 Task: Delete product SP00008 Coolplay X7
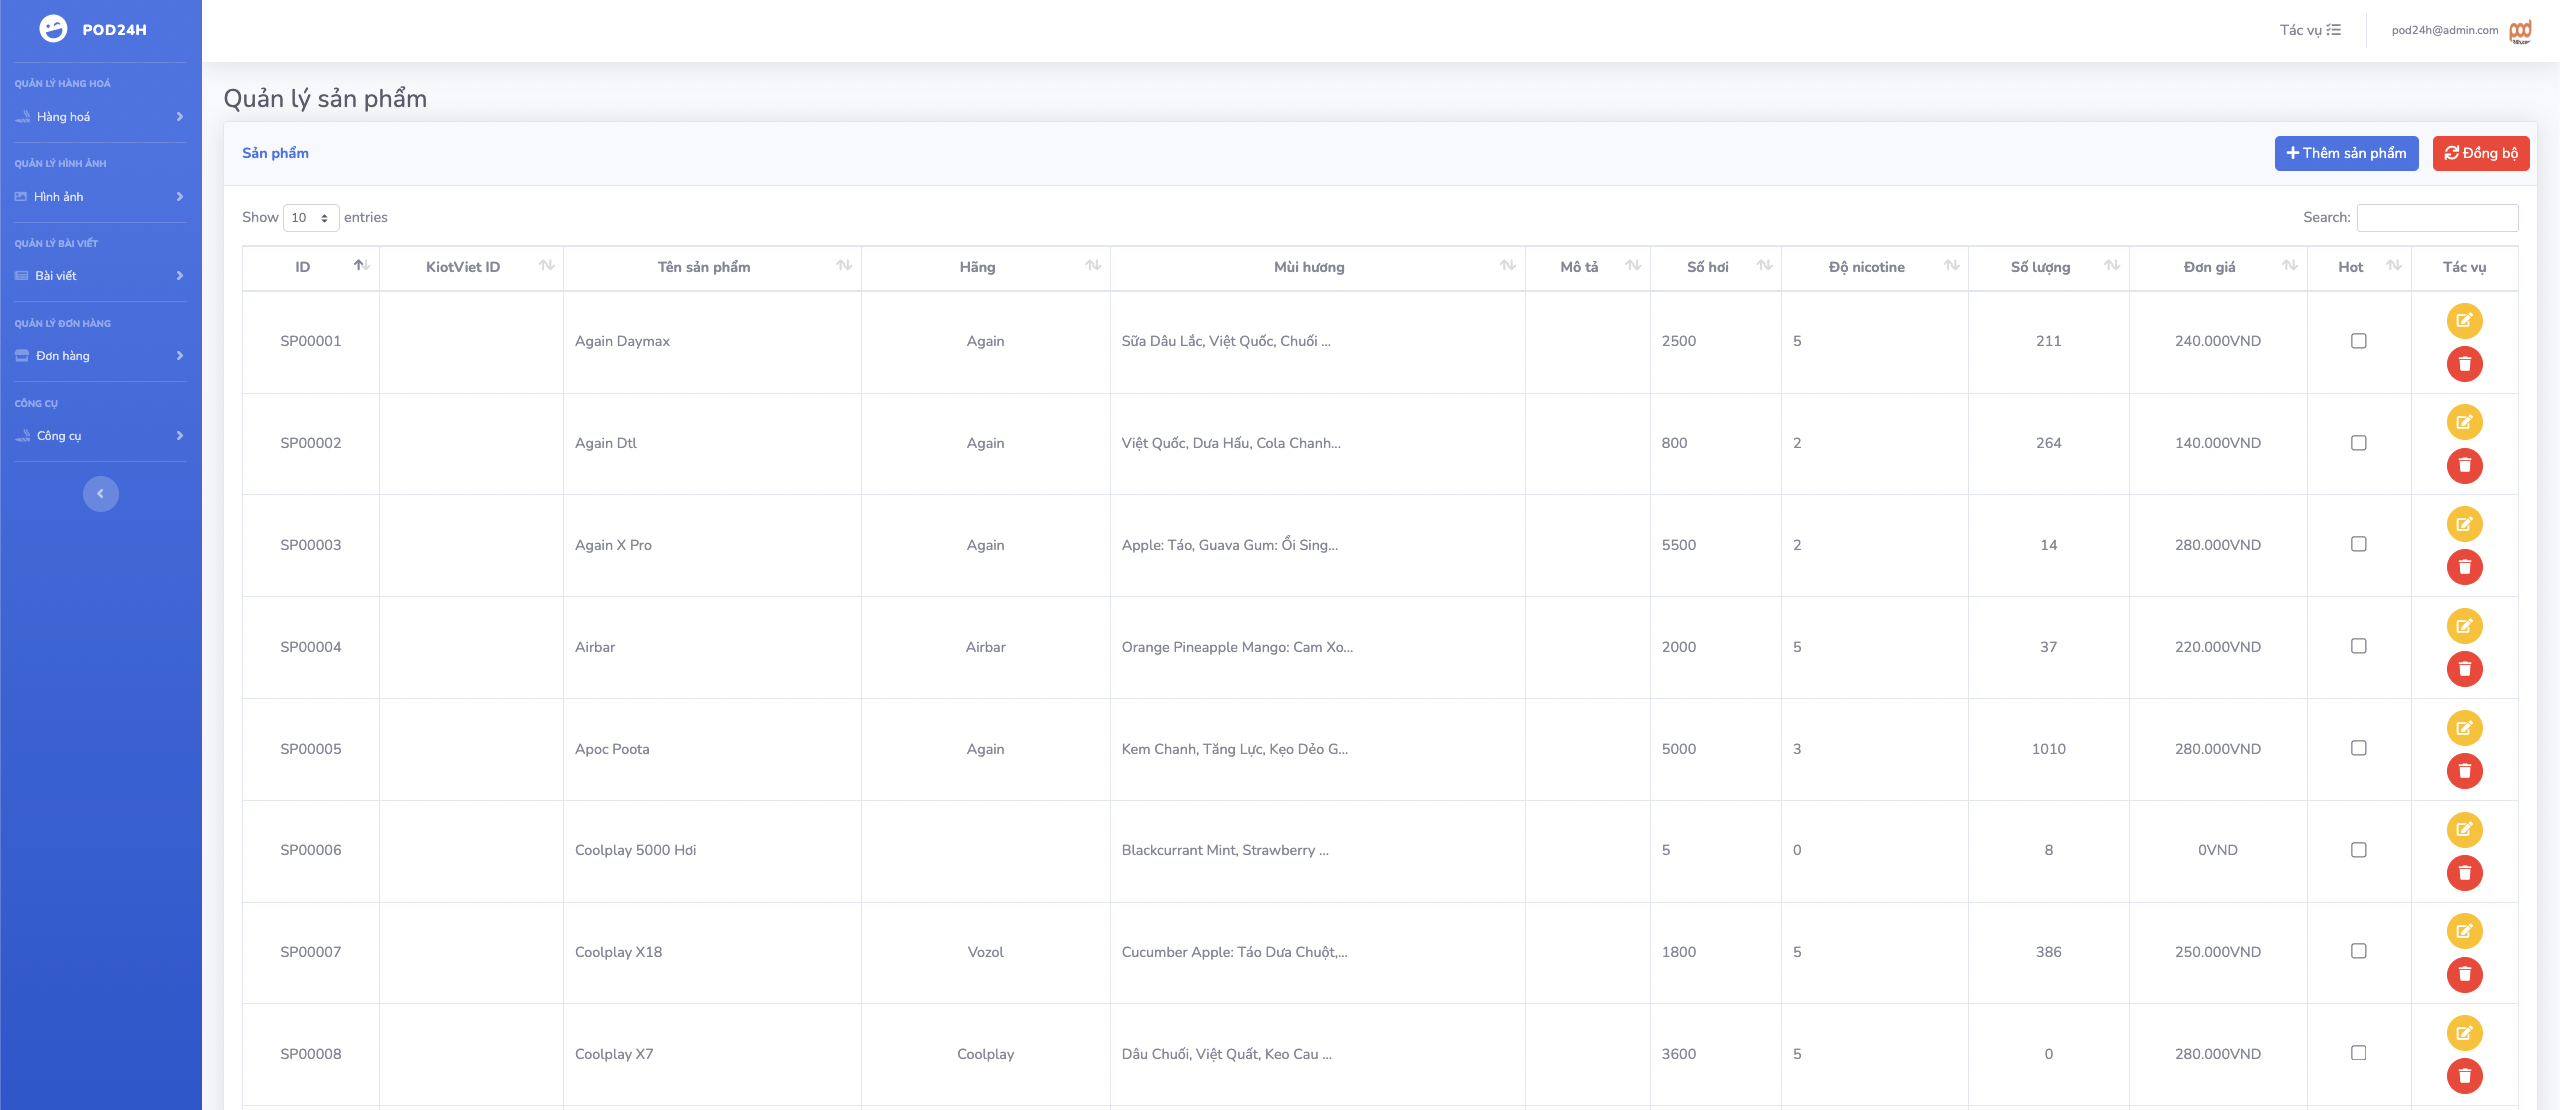coord(2464,1076)
